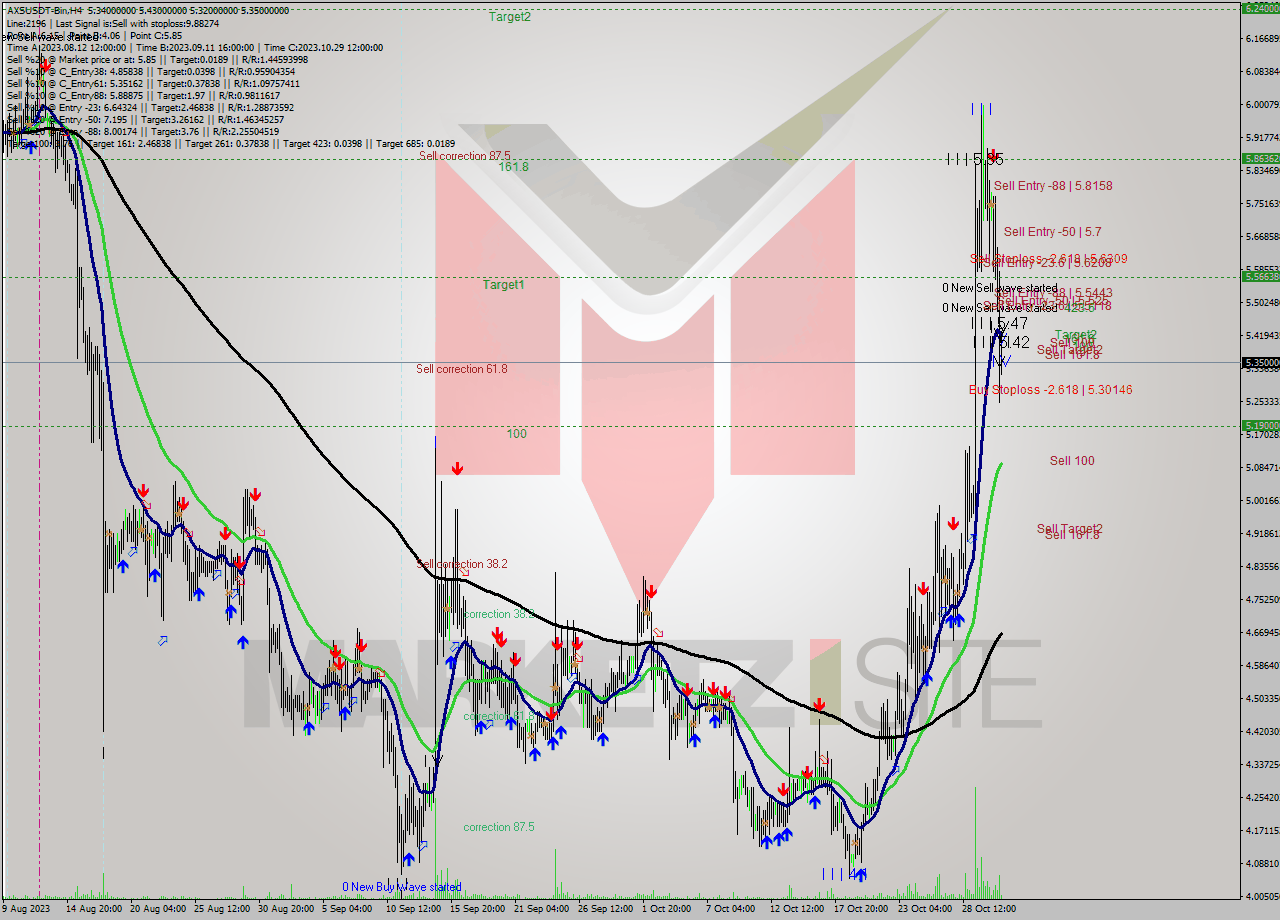Screen dimensions: 1280x920
Task: Click the '17 Oct 20:00' time axis label
Action: (861, 909)
